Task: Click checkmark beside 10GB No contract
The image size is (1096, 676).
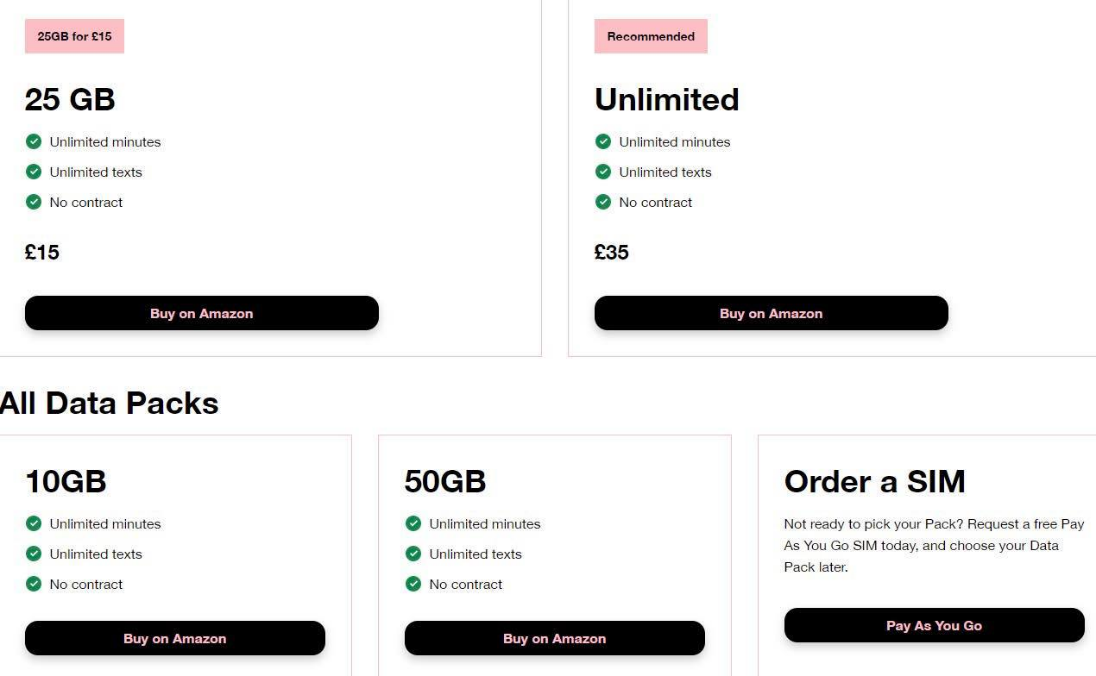Action: (x=34, y=584)
